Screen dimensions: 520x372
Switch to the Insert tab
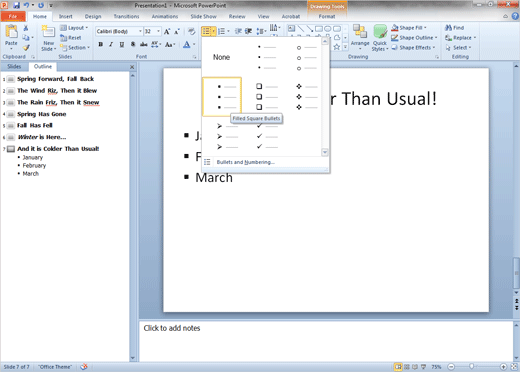tap(66, 16)
